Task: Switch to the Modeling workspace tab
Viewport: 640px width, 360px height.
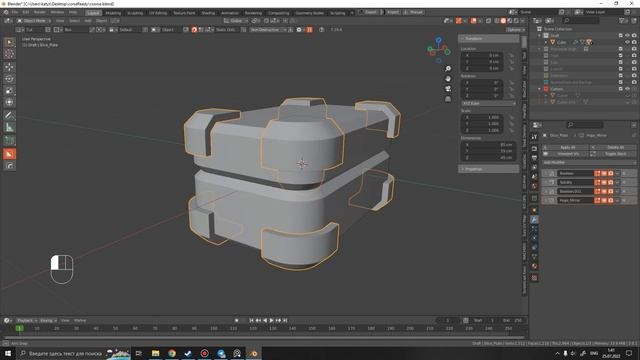Action: [113, 13]
